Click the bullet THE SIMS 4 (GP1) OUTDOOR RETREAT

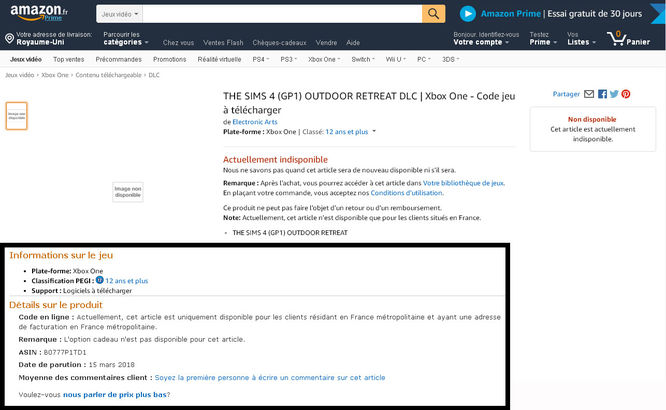(x=290, y=232)
